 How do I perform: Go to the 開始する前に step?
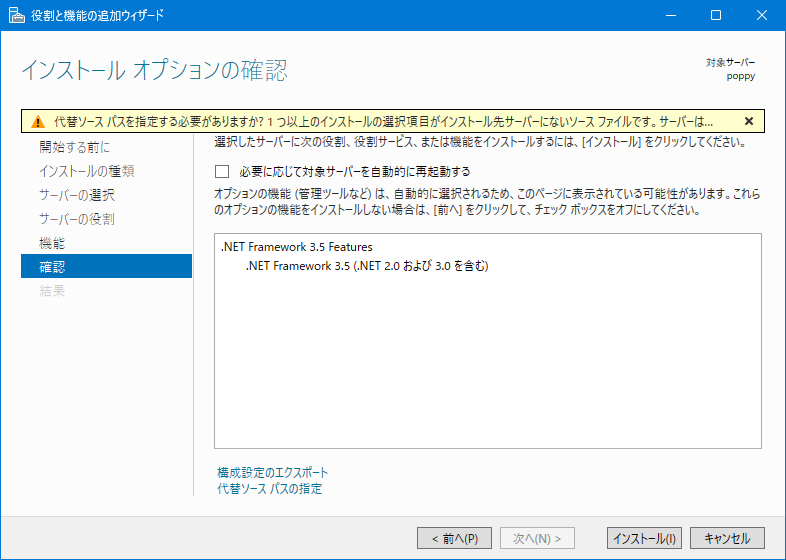coord(74,147)
